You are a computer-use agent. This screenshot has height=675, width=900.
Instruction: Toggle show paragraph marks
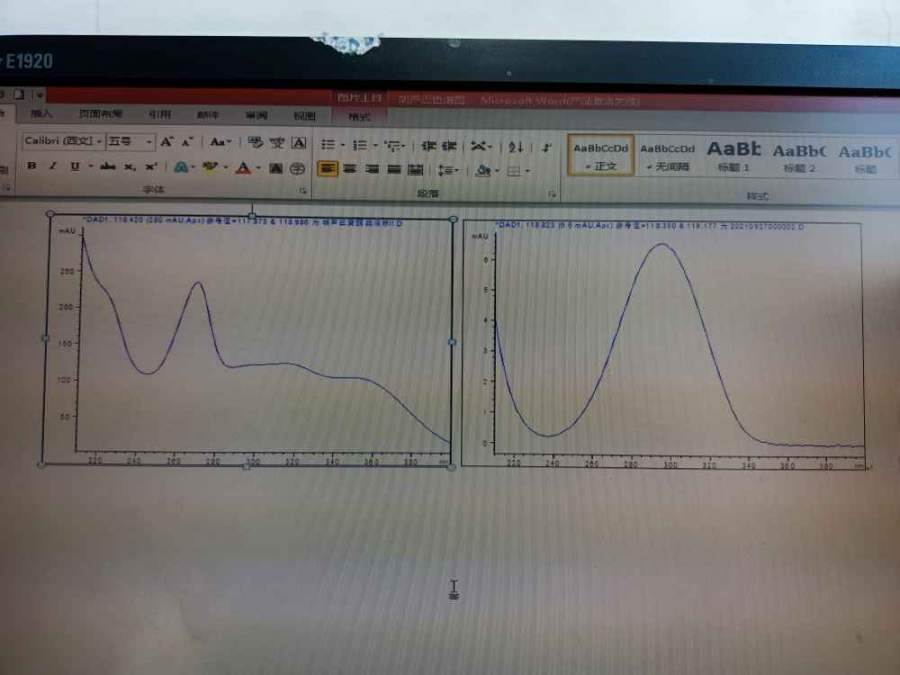(547, 147)
